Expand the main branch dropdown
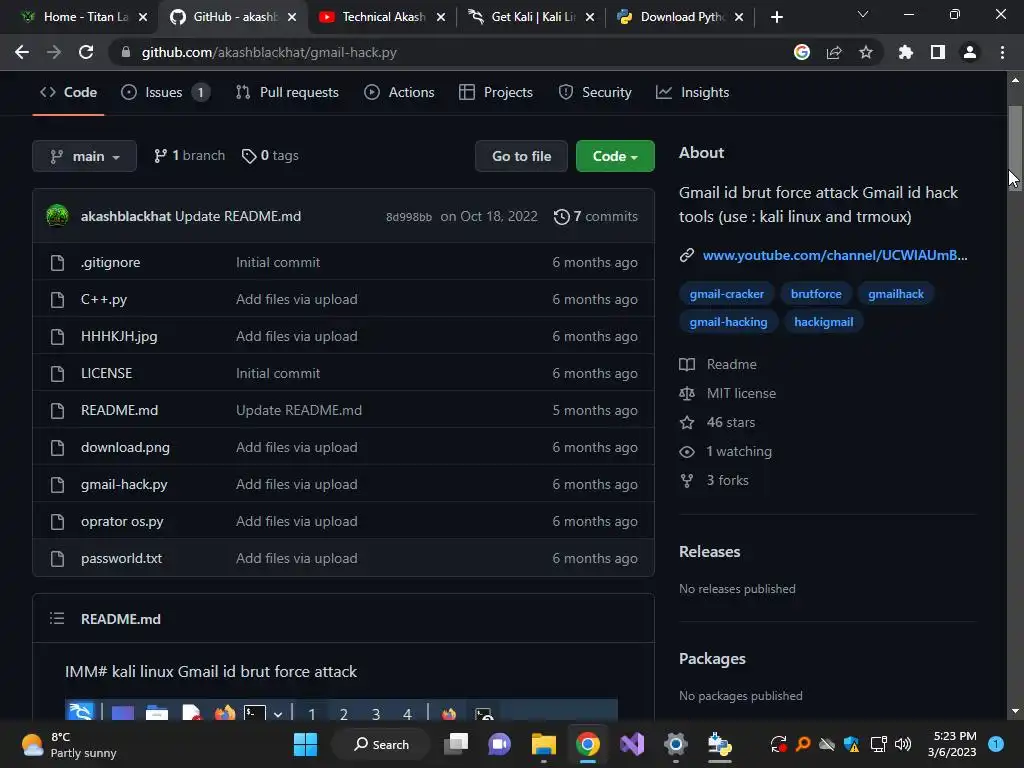Screen dimensions: 1024x768 pyautogui.click(x=84, y=156)
